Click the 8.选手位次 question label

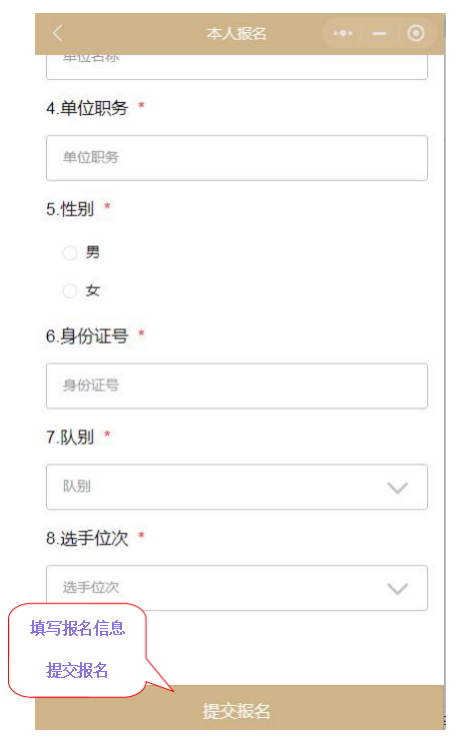(87, 538)
